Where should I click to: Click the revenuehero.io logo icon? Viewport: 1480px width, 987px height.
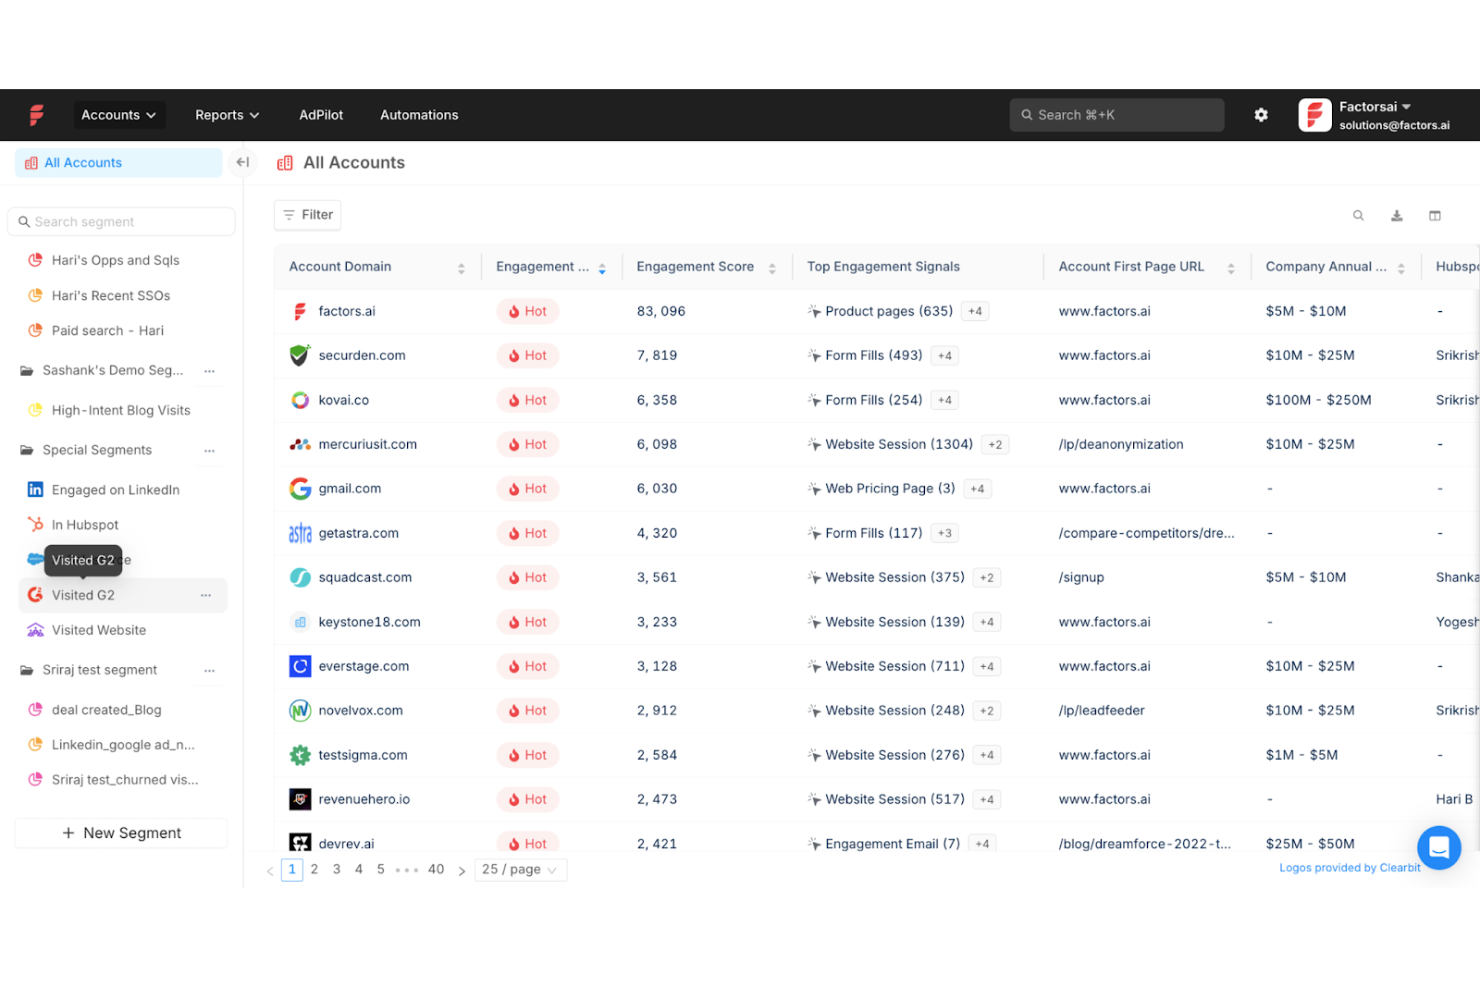(x=300, y=799)
